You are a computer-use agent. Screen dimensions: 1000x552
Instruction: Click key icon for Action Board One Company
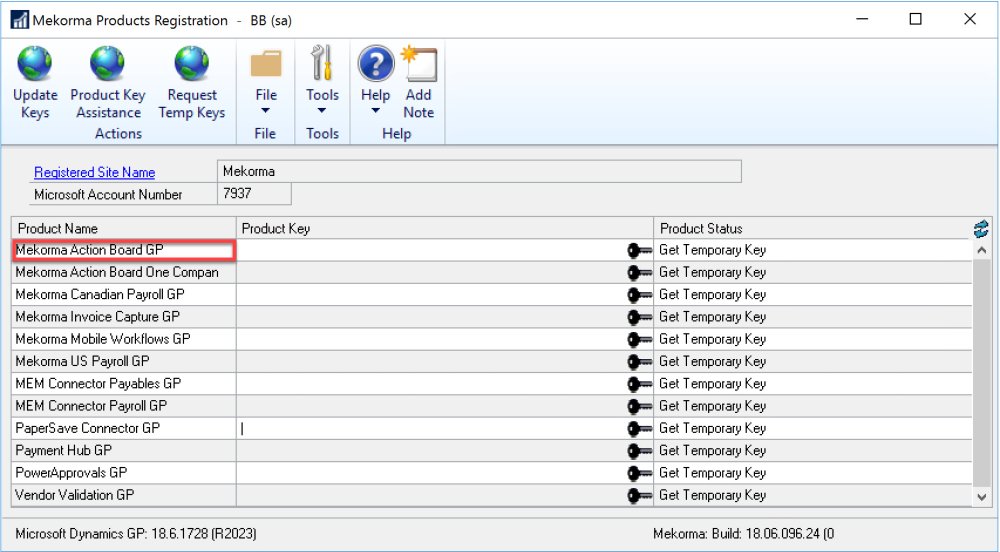point(639,273)
